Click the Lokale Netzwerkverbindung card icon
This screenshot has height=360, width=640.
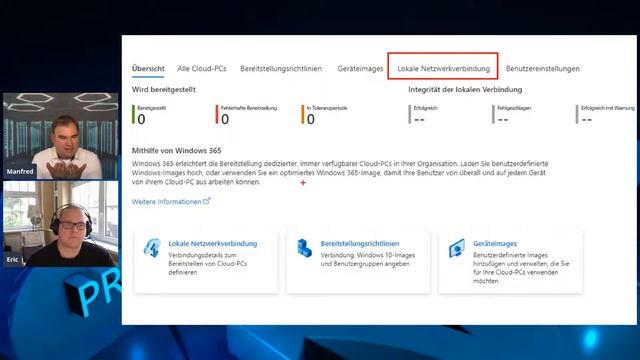pyautogui.click(x=151, y=248)
